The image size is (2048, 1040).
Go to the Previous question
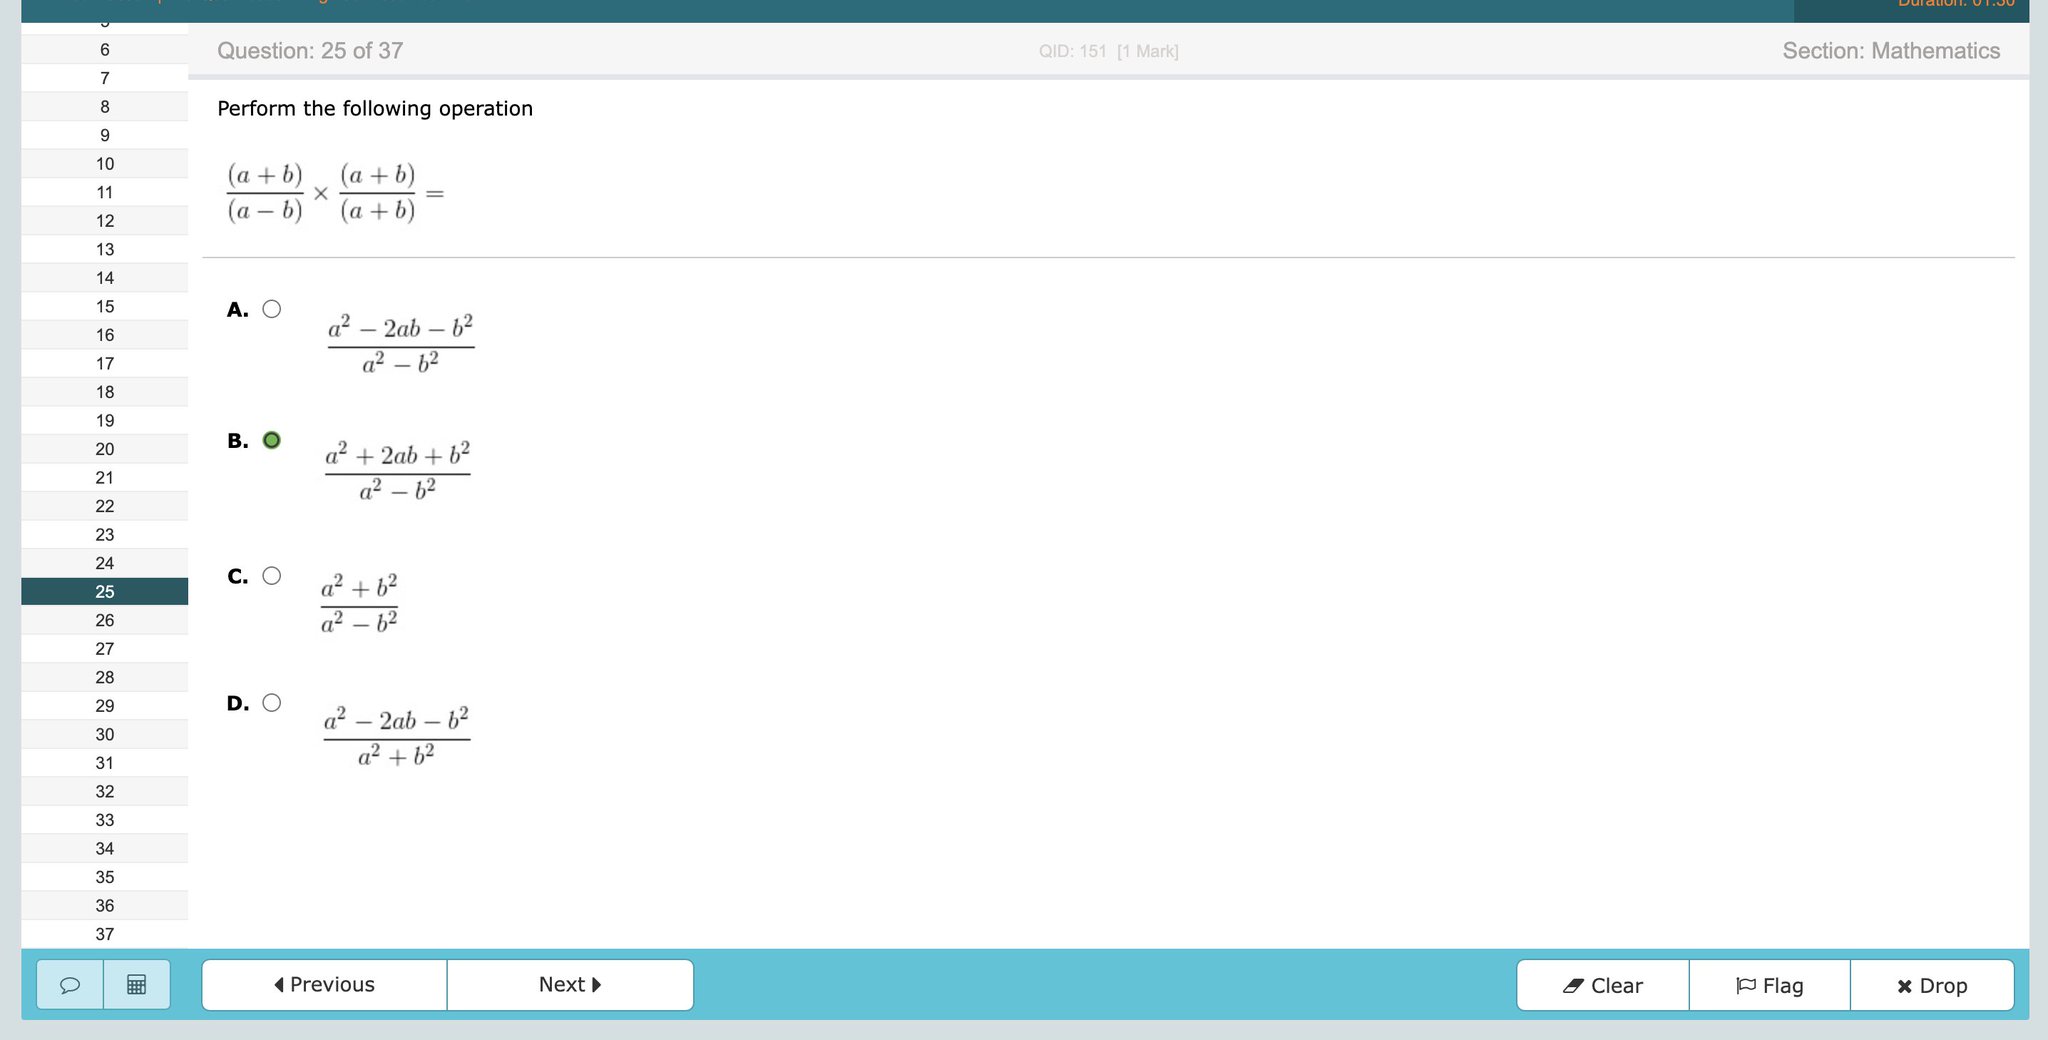[x=324, y=985]
